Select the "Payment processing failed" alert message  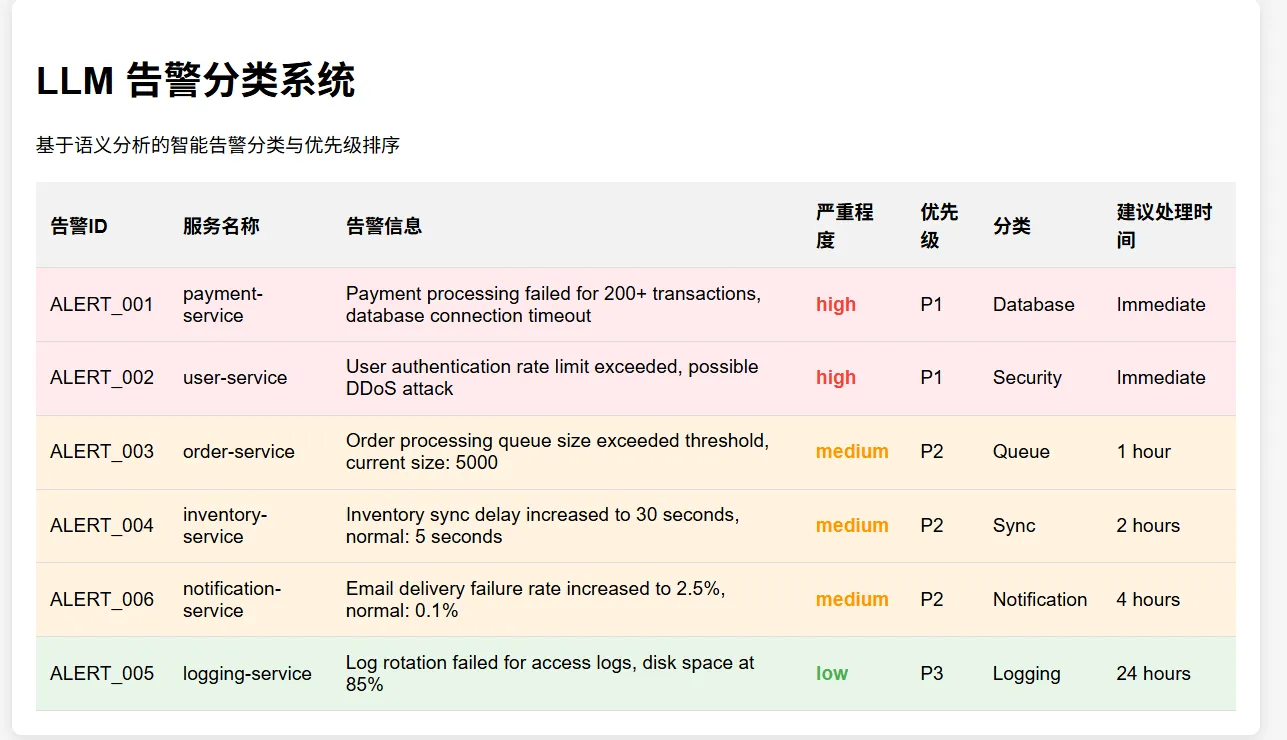coord(554,305)
